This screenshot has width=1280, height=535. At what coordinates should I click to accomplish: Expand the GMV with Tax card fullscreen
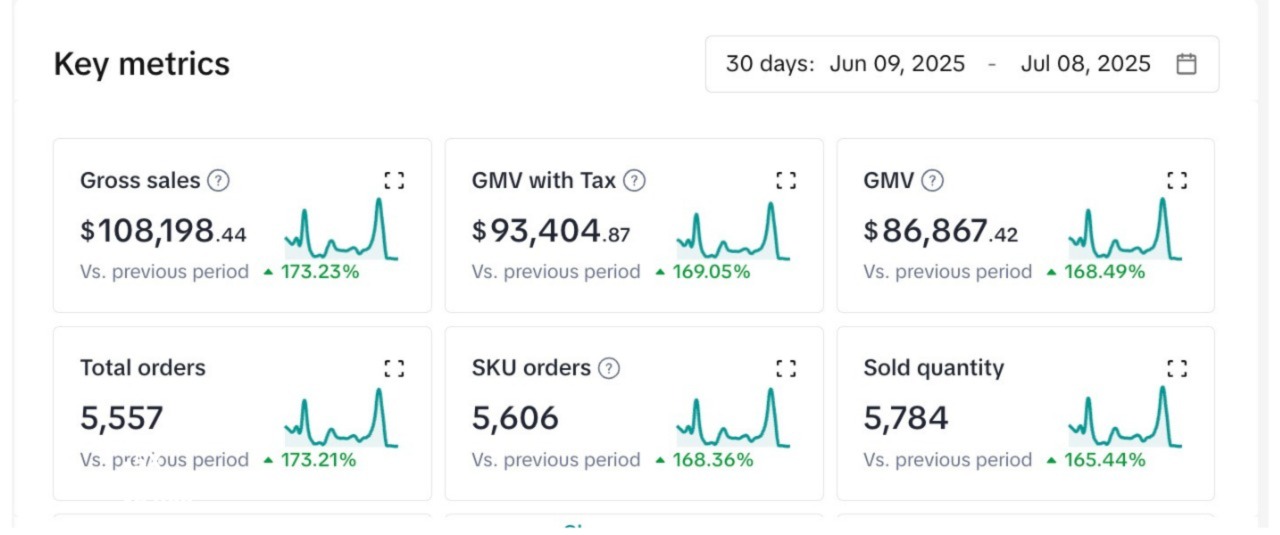[x=786, y=180]
